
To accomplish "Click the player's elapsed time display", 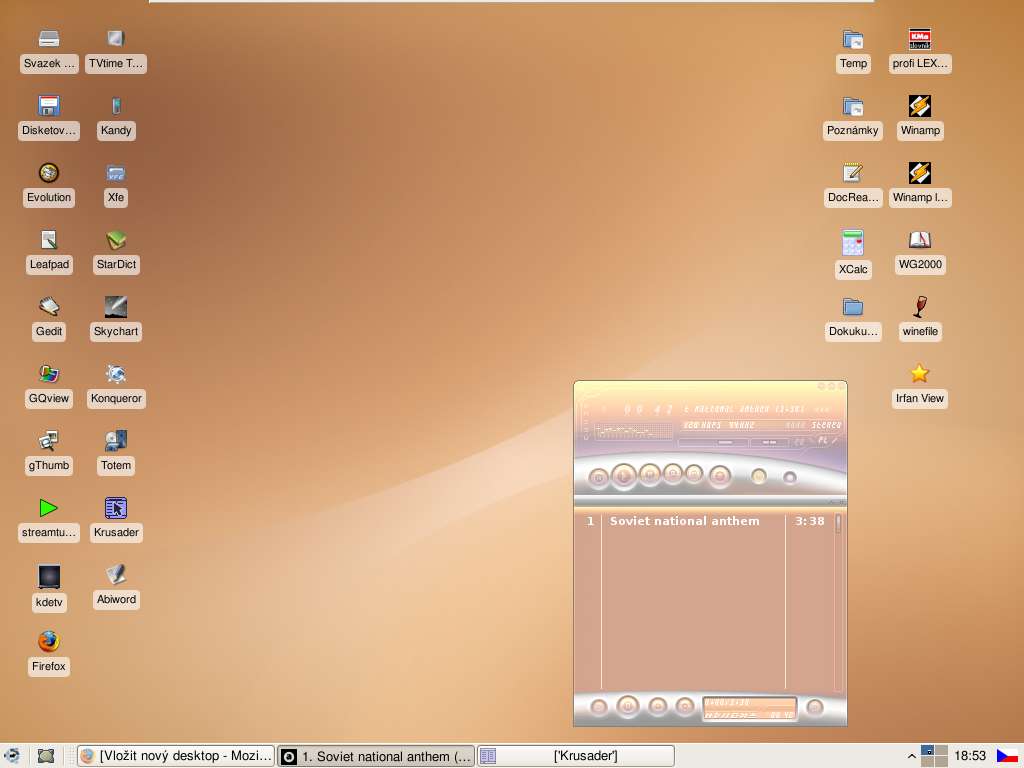I will click(x=647, y=409).
